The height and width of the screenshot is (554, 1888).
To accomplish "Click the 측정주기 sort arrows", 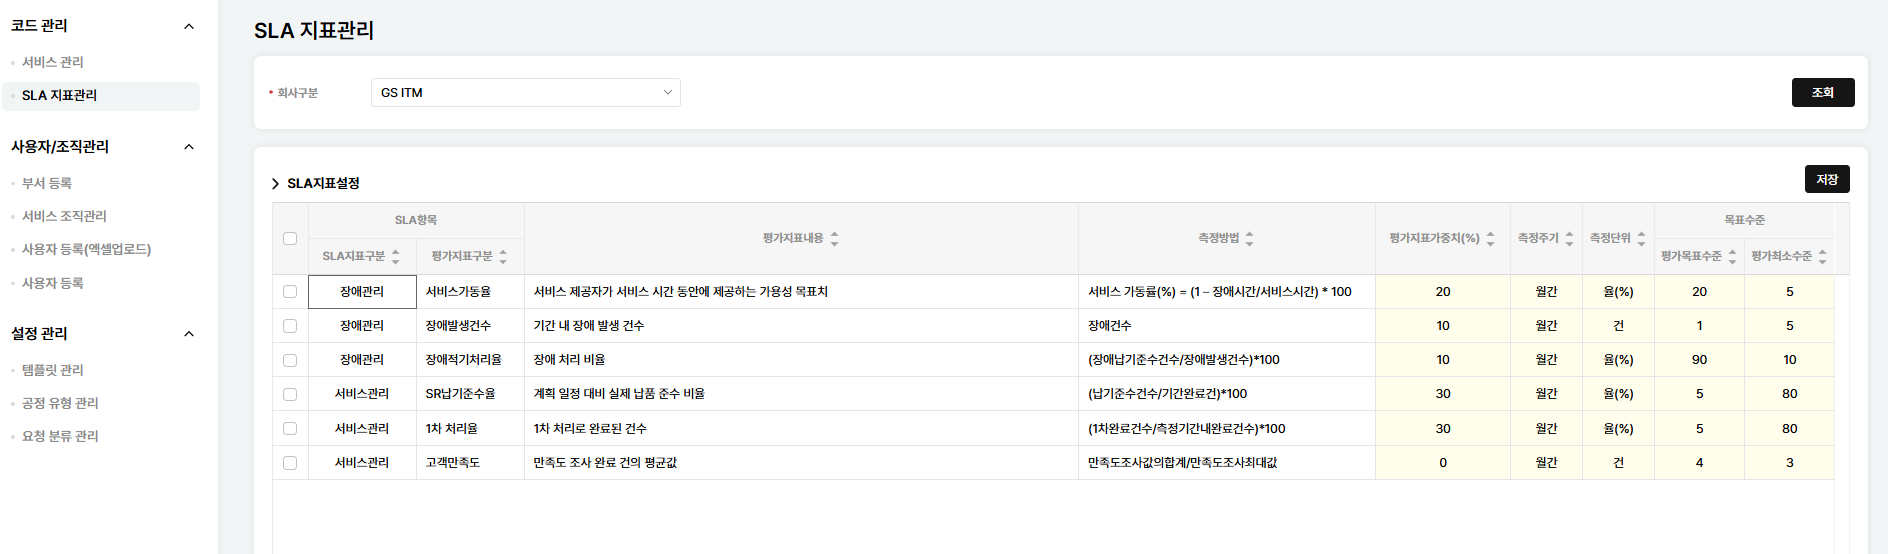I will coord(1569,239).
